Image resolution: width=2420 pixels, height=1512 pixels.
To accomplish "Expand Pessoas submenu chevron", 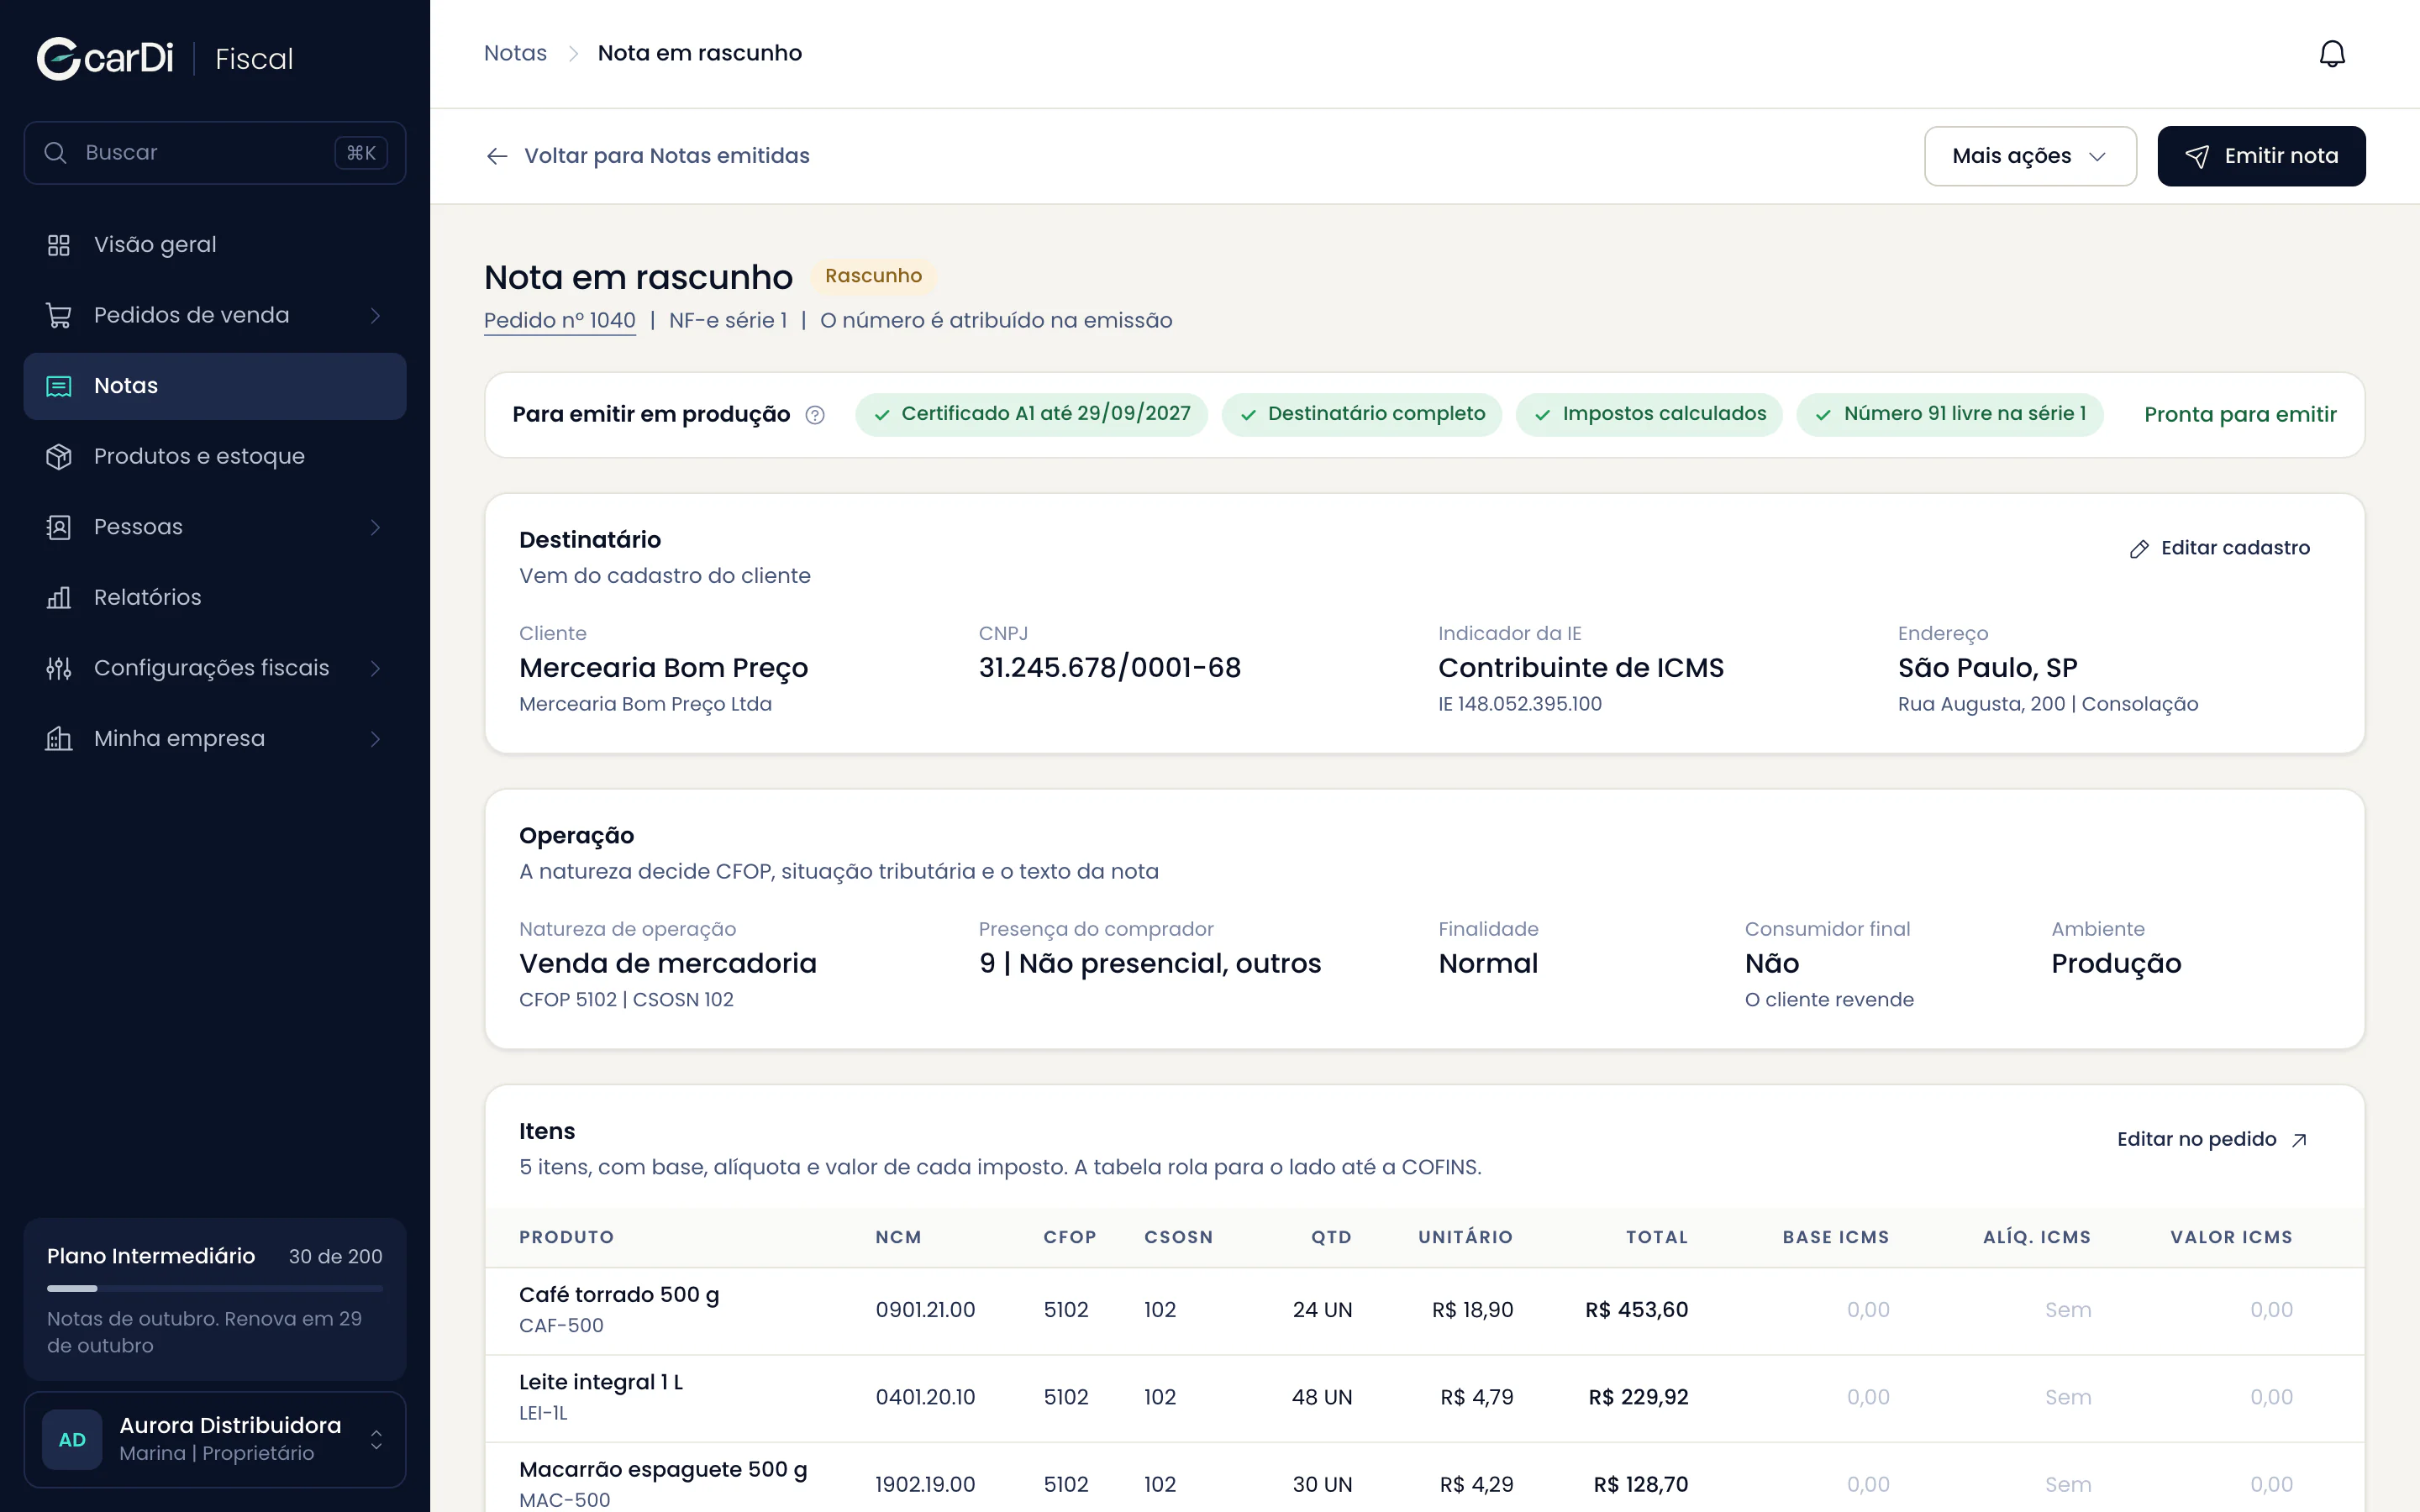I will pos(376,527).
